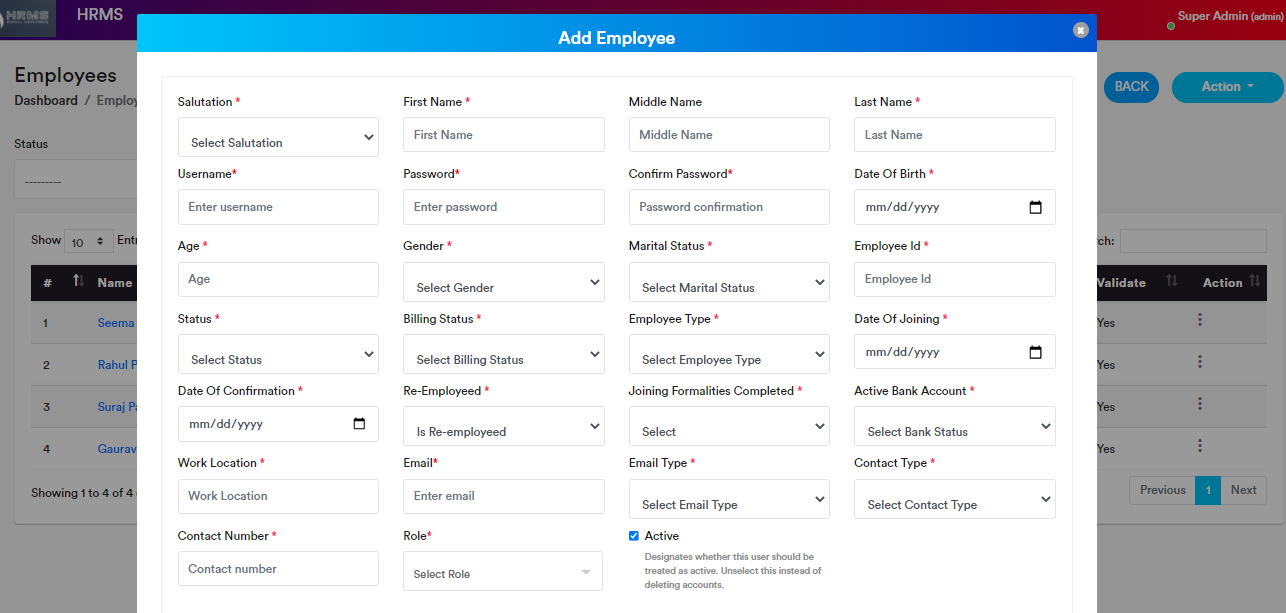This screenshot has width=1286, height=613.
Task: Click the First Name input field
Action: click(x=503, y=135)
